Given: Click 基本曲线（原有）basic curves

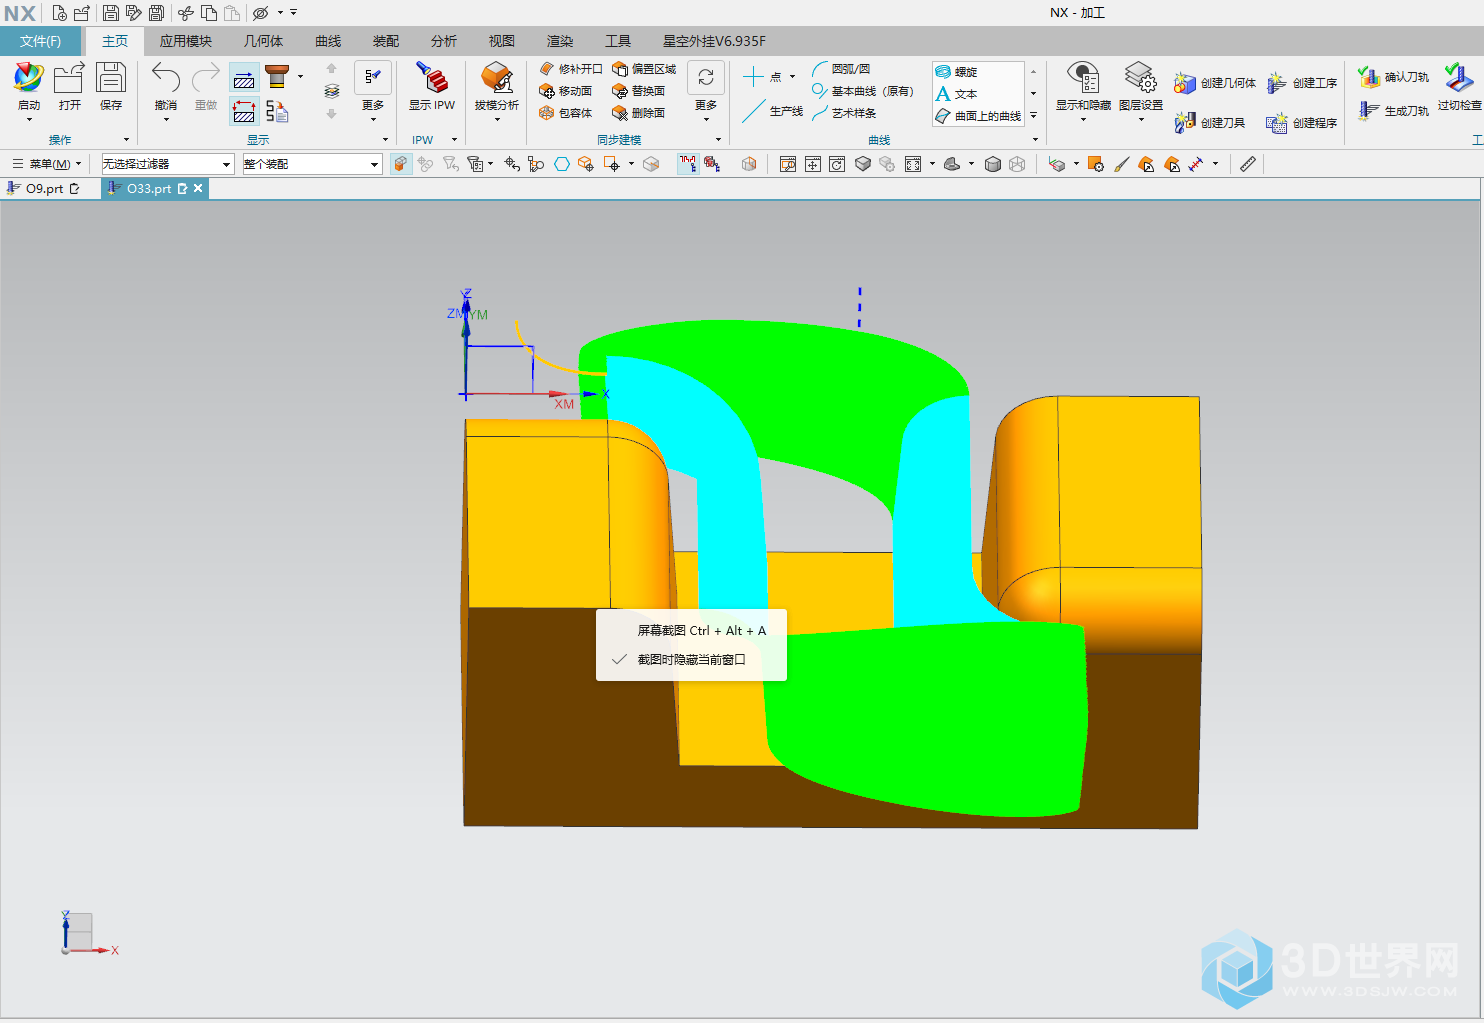Looking at the screenshot, I should tap(863, 91).
